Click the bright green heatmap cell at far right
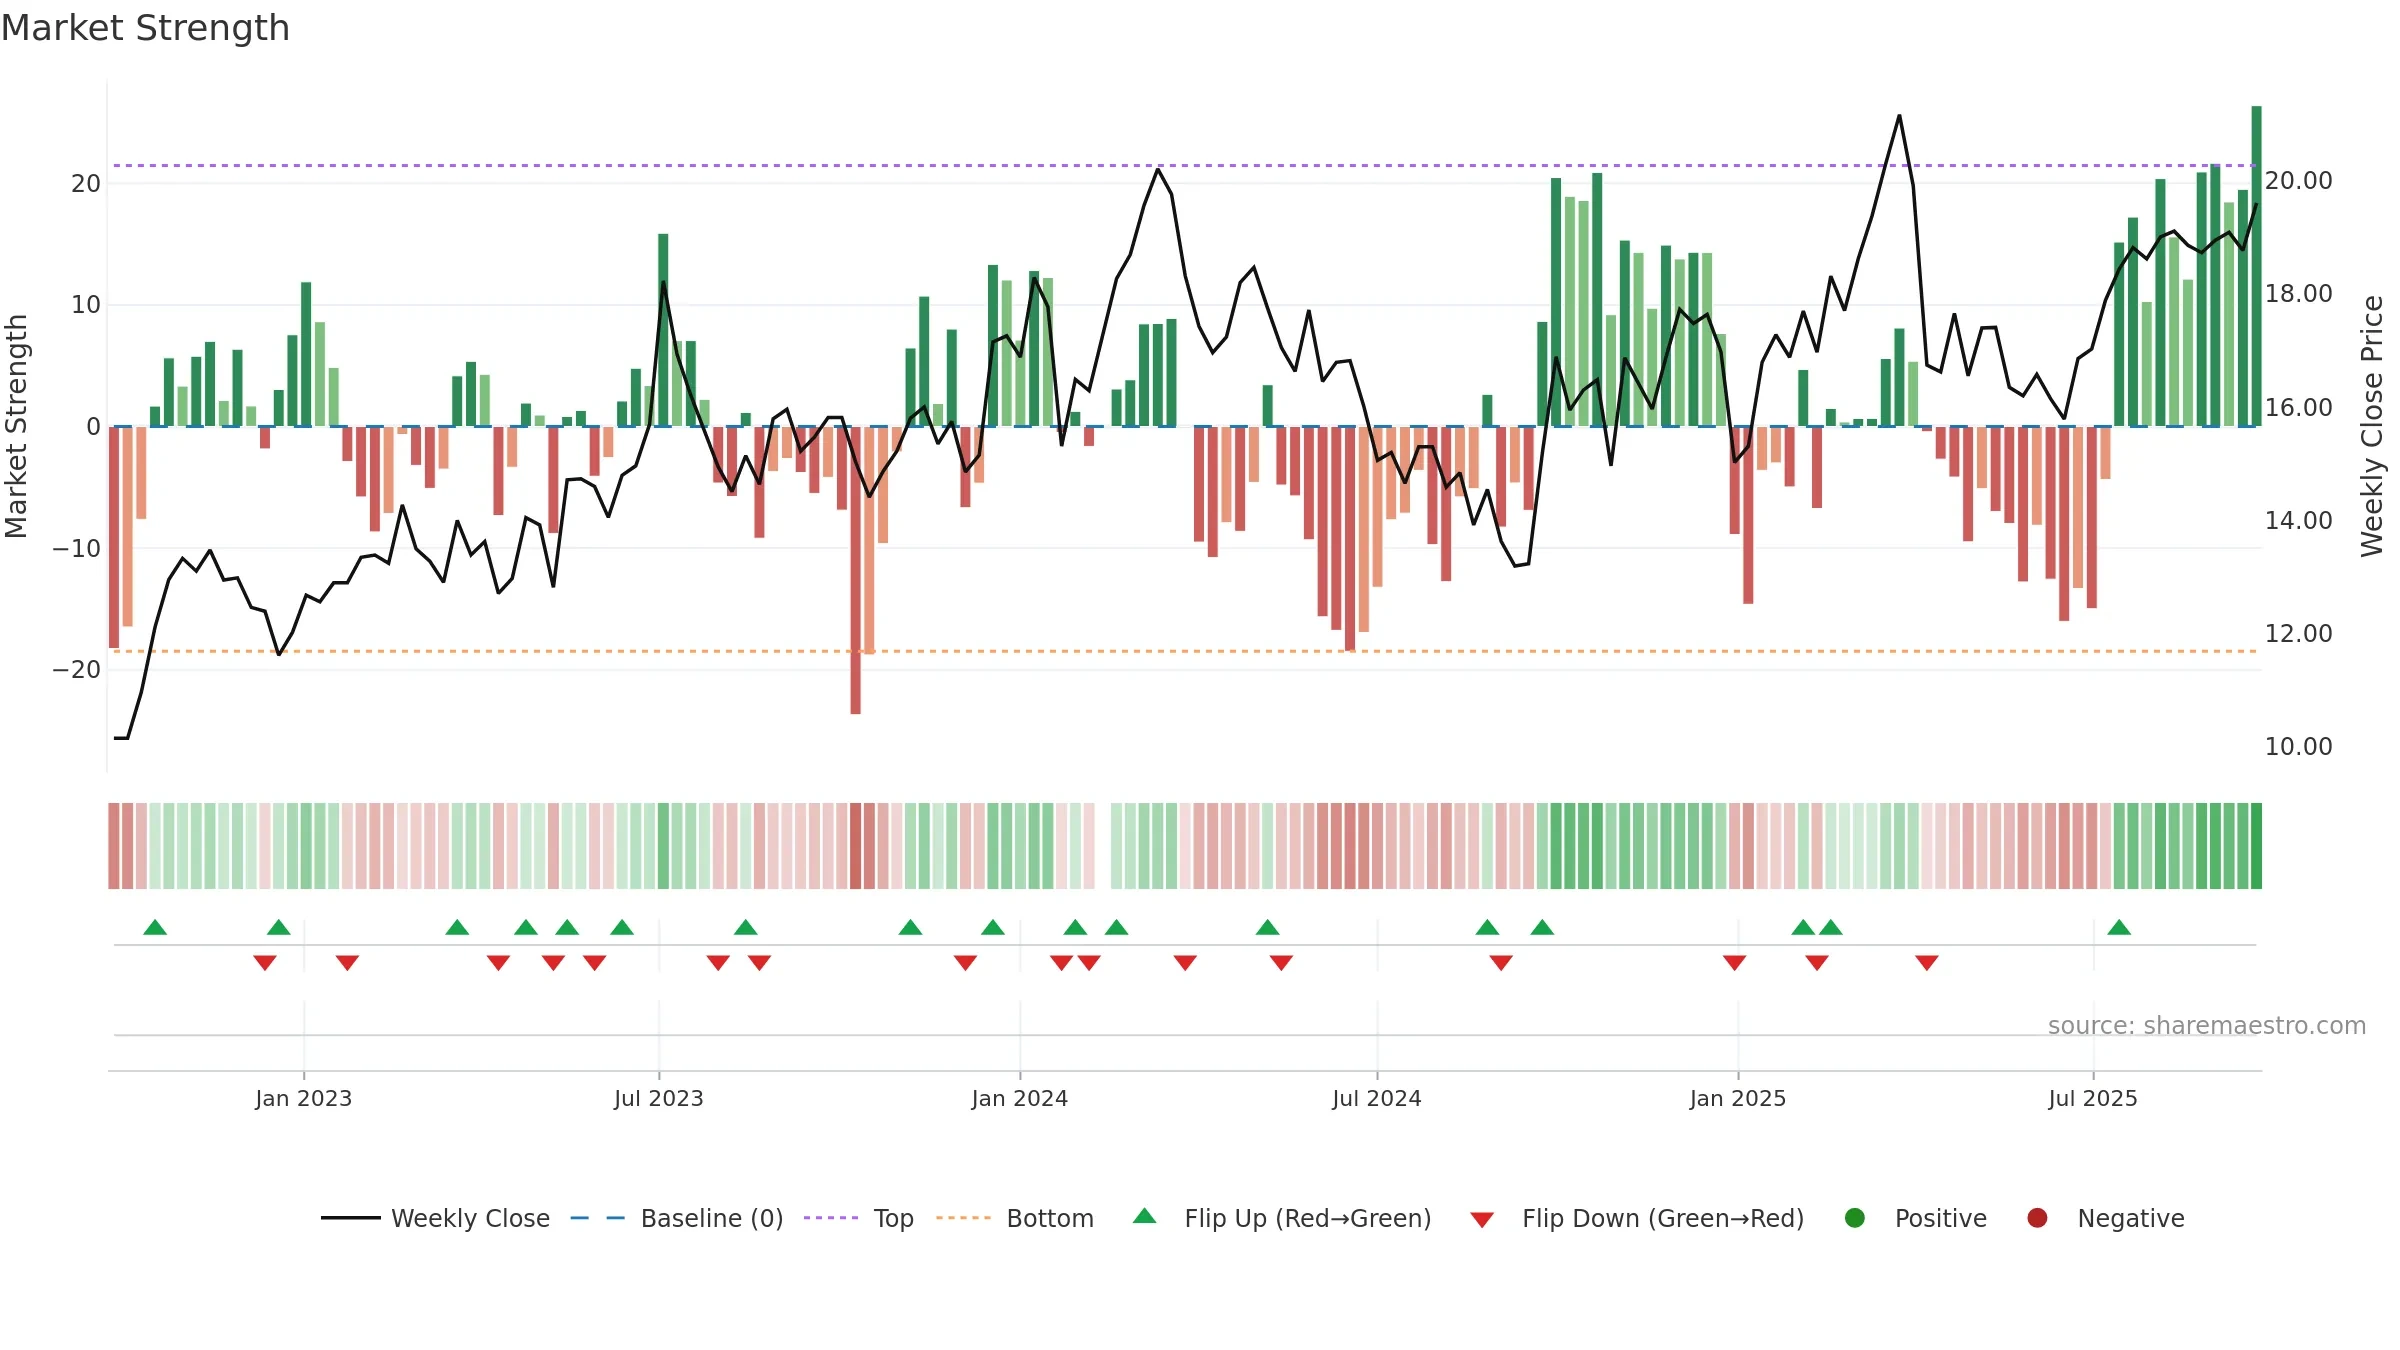2400x1350 pixels. [x=2256, y=846]
